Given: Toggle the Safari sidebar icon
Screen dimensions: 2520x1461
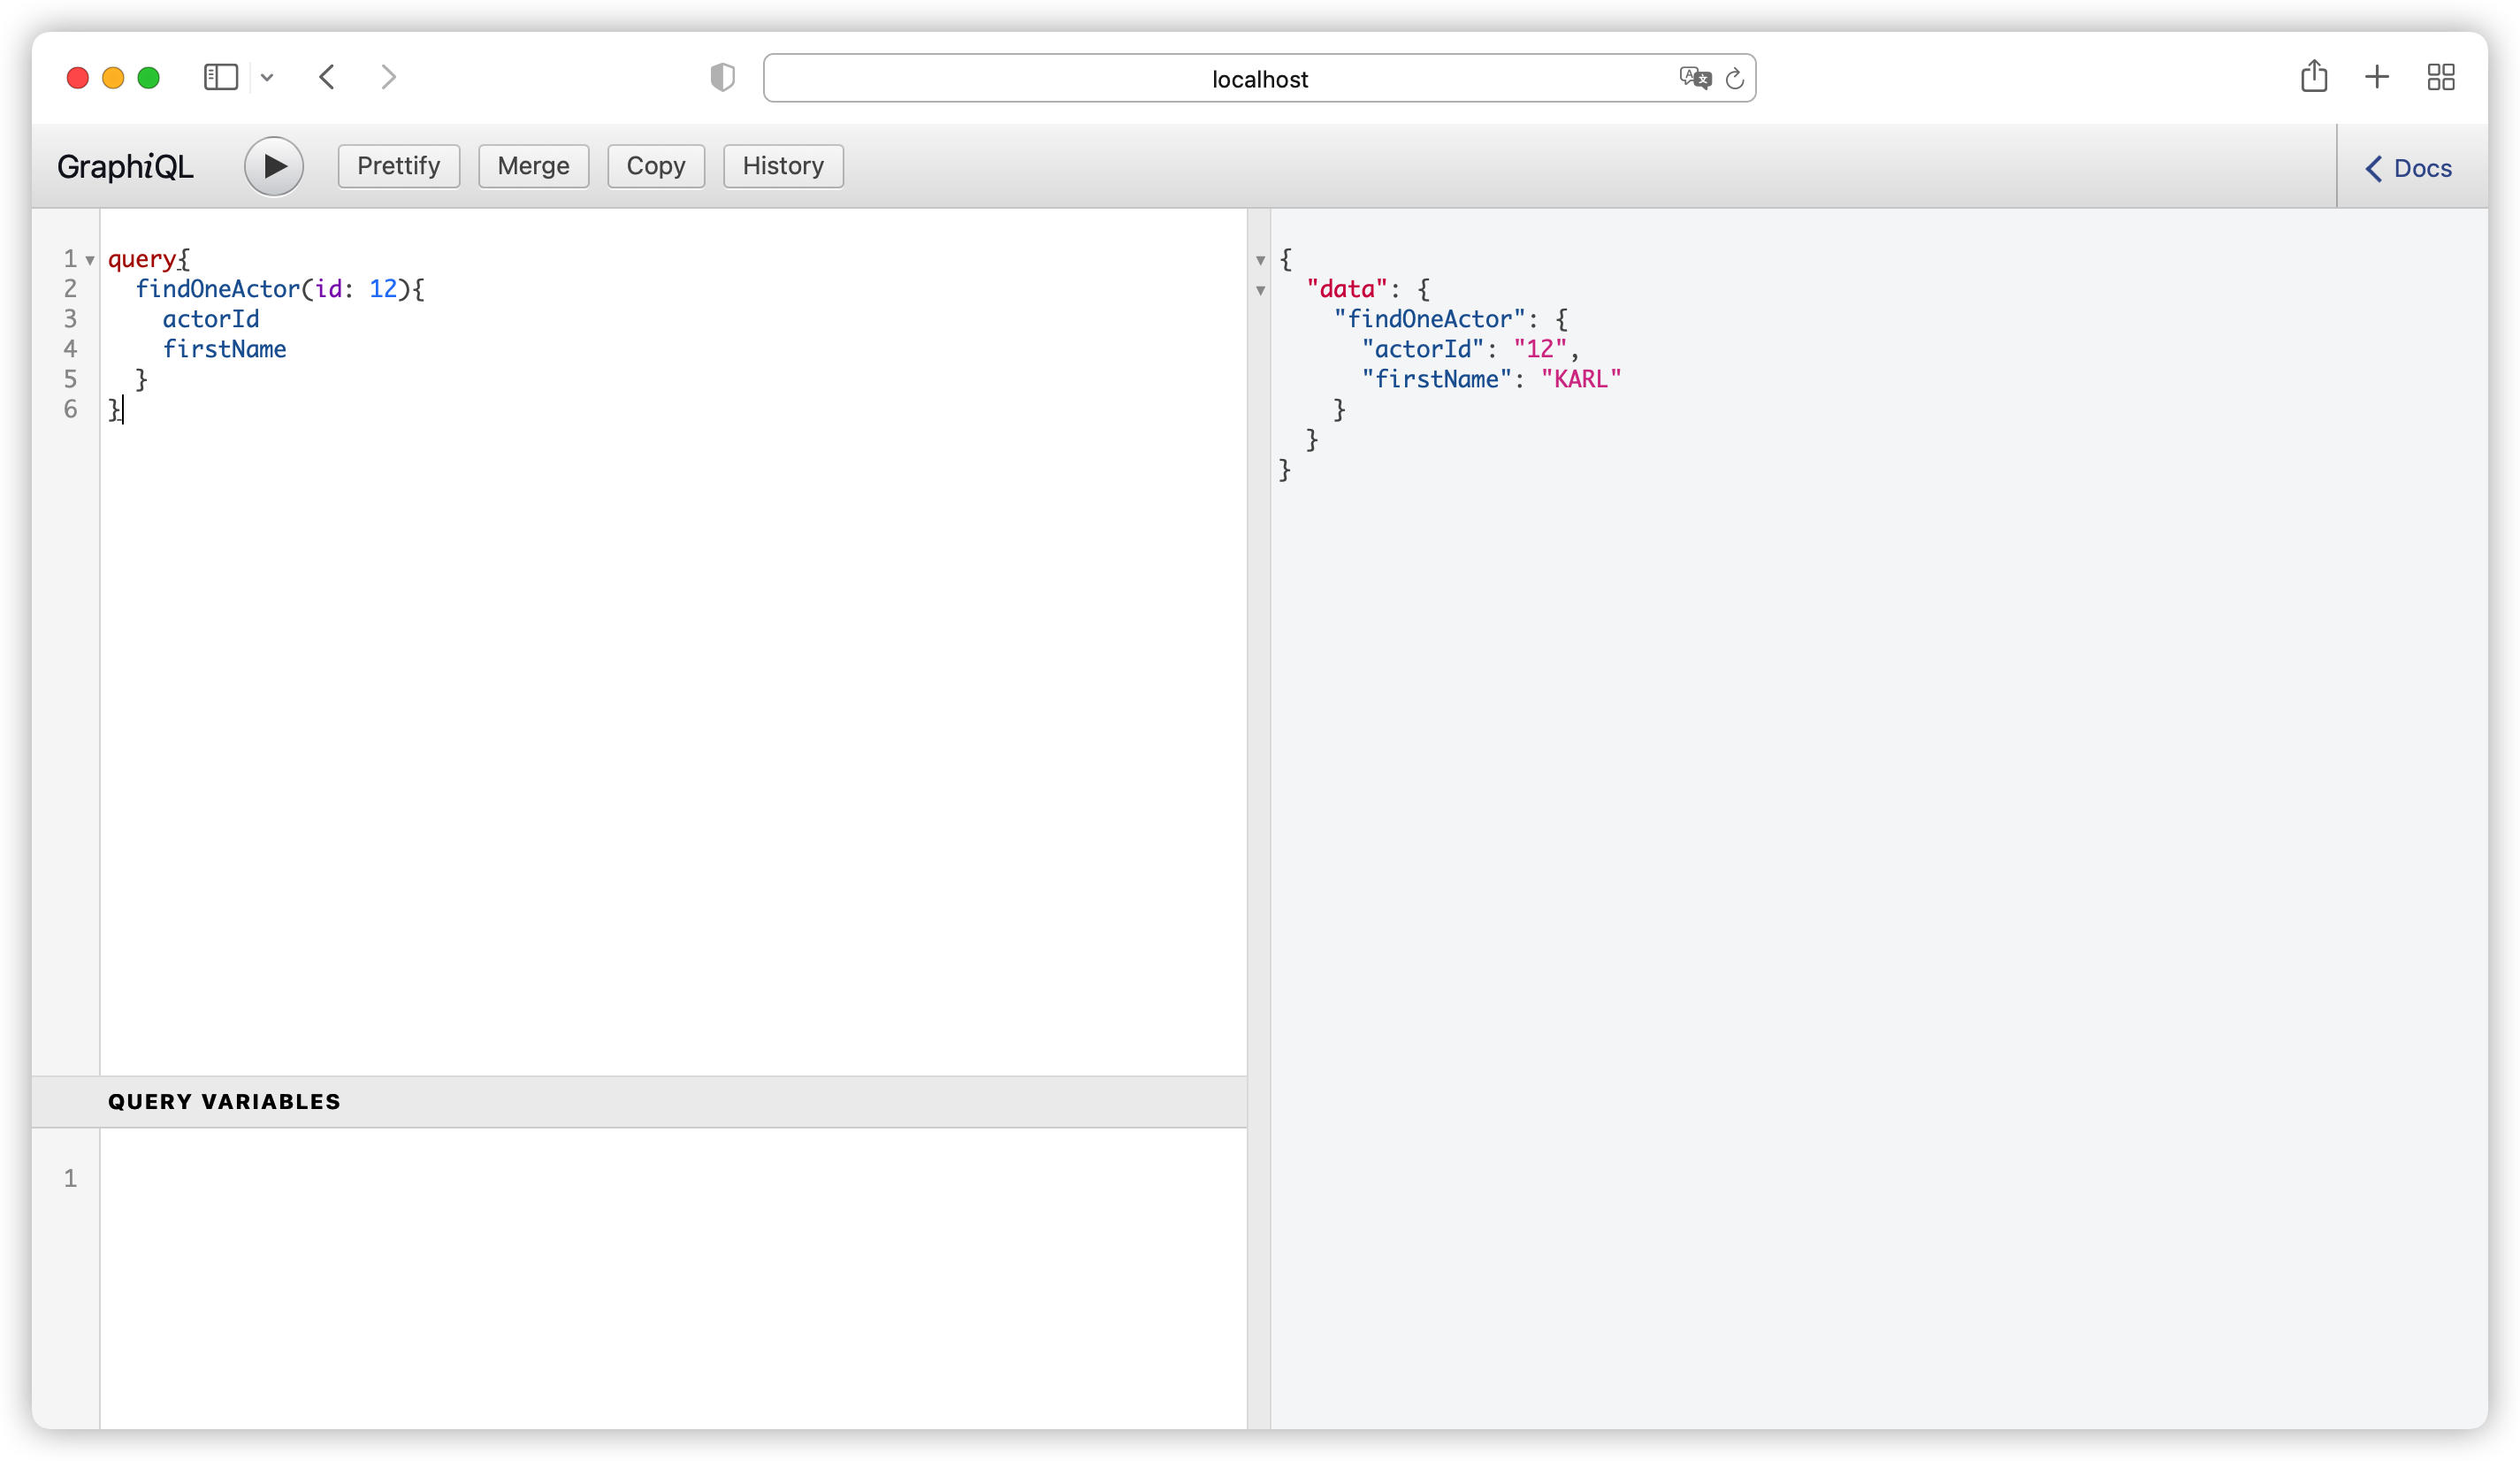Looking at the screenshot, I should click(x=220, y=77).
